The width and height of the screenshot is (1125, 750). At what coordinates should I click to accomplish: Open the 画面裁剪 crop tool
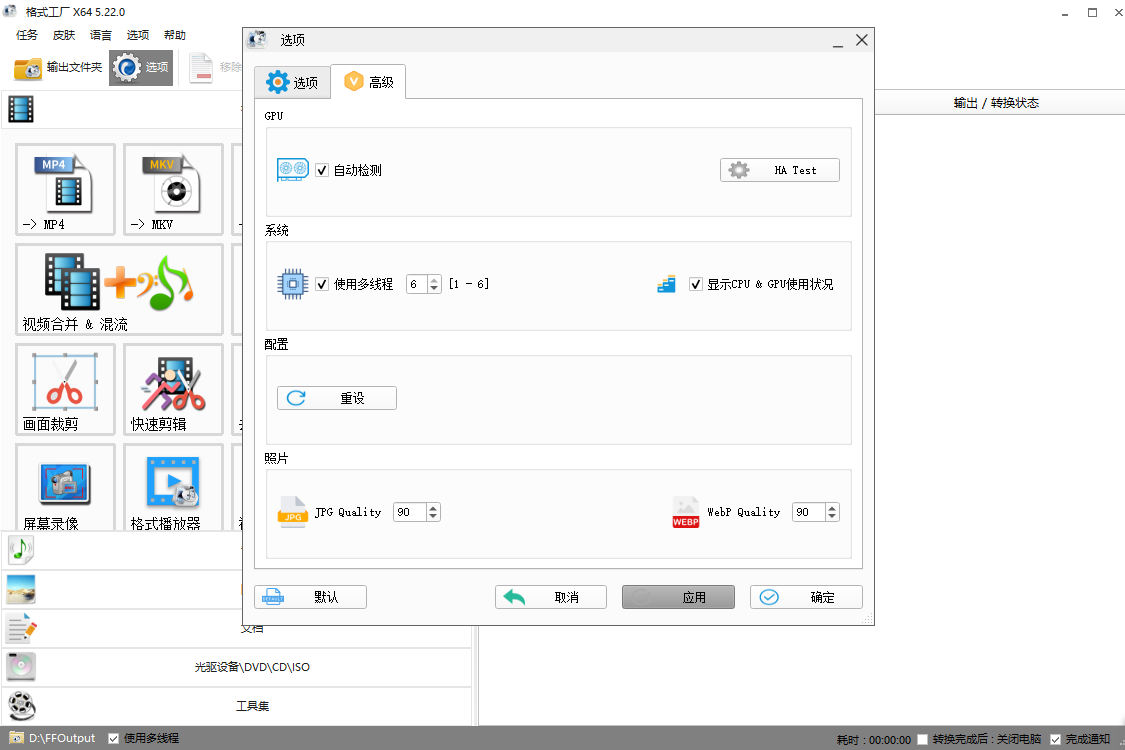click(x=64, y=390)
